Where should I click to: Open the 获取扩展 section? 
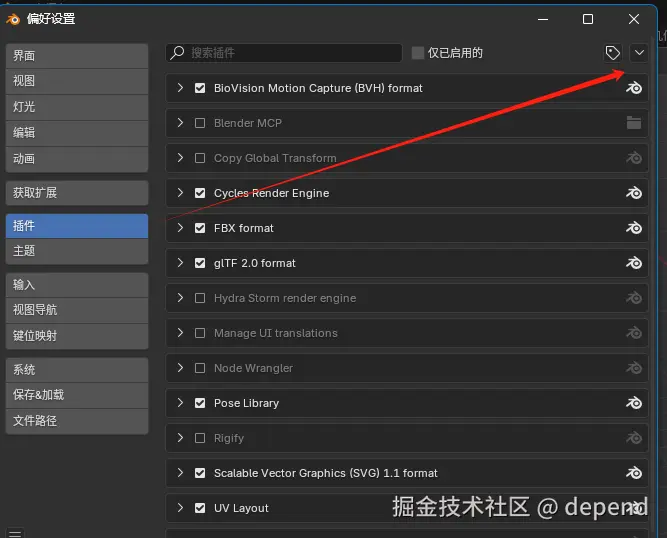77,193
